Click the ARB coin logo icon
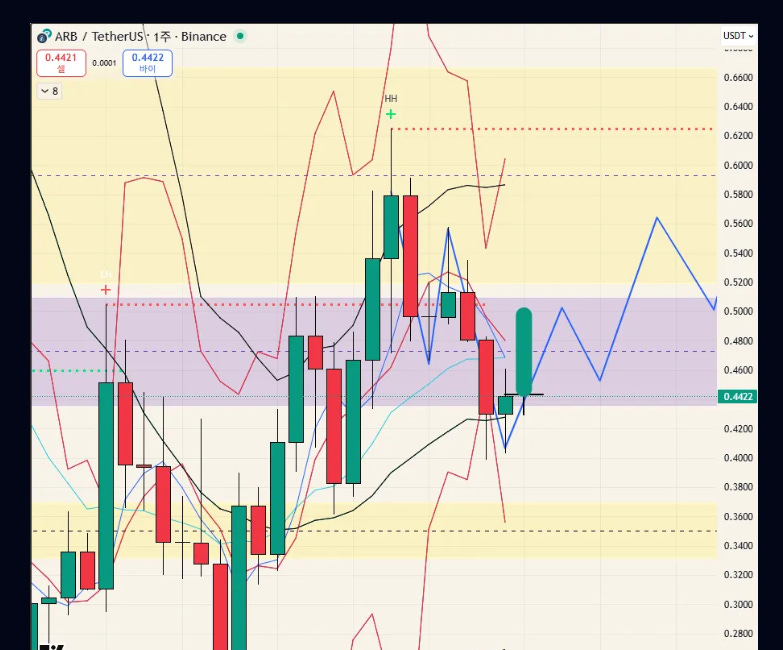 tap(44, 36)
